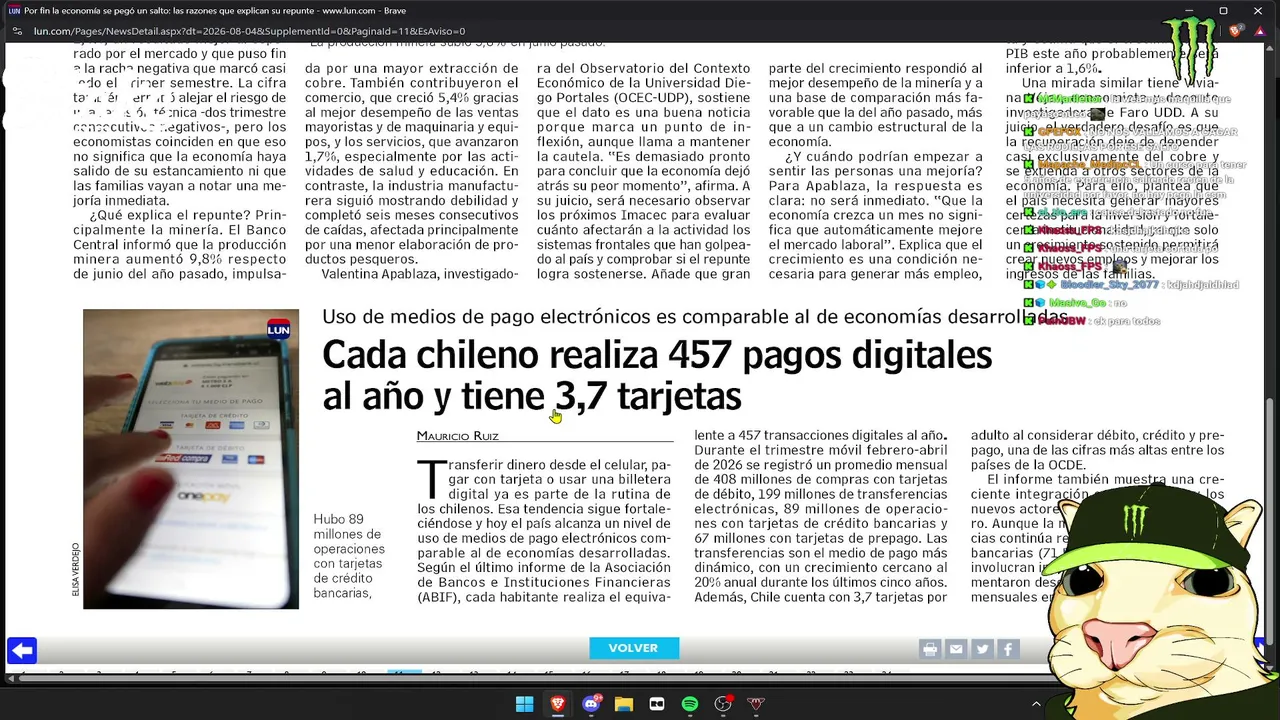
Task: Share the article by email icon
Action: pyautogui.click(x=956, y=649)
